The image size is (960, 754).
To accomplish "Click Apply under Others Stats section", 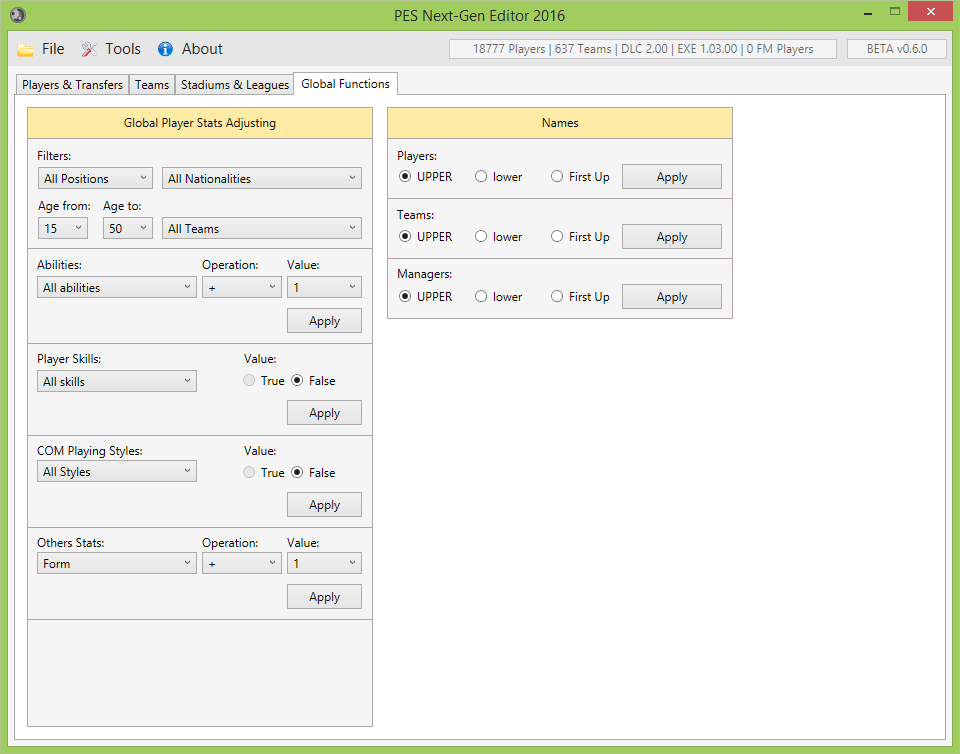I will (x=324, y=597).
